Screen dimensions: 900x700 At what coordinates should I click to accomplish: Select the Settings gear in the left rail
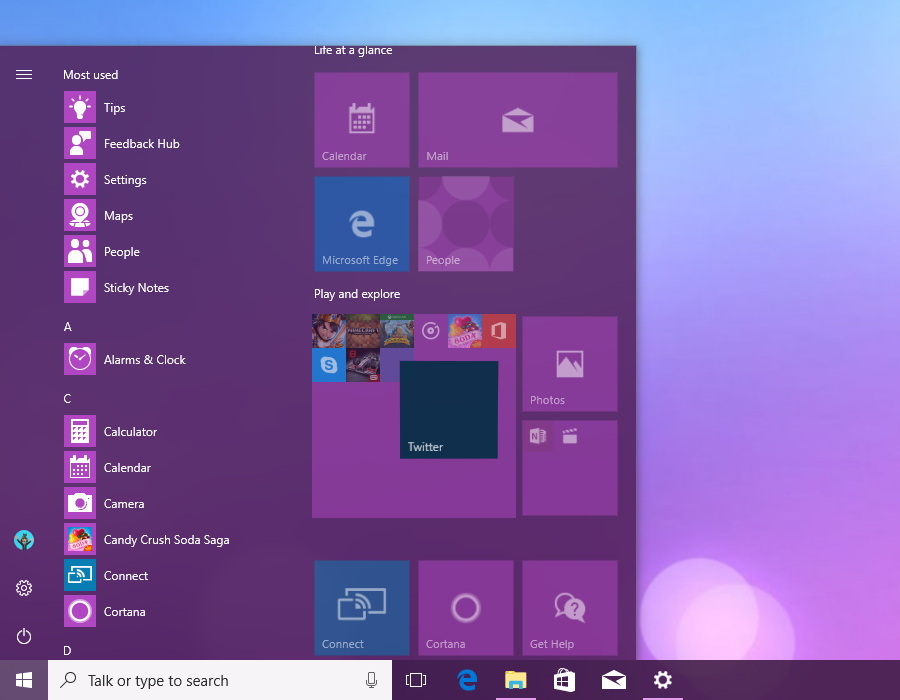tap(23, 588)
